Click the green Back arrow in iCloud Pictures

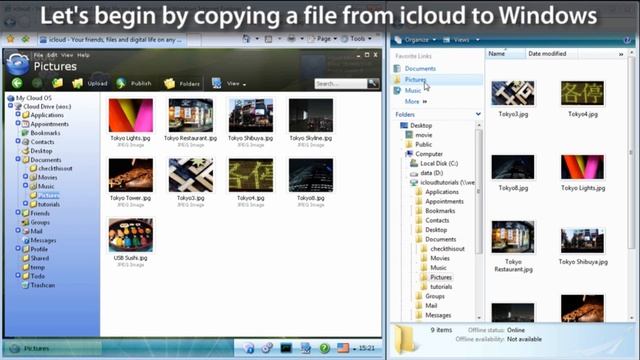click(x=17, y=83)
